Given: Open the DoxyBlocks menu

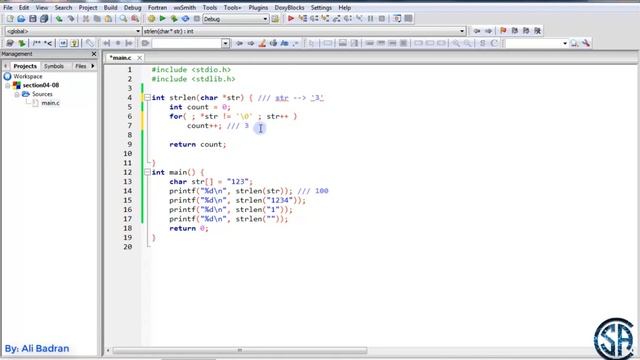Looking at the screenshot, I should coord(289,7).
